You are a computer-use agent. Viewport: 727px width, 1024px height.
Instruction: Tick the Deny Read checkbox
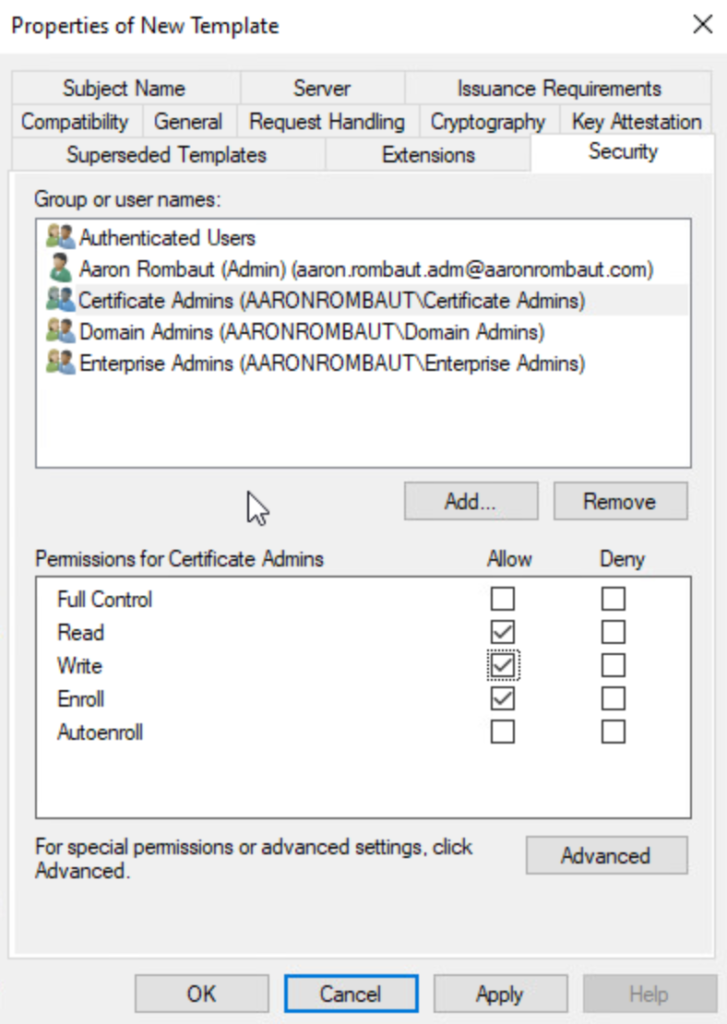pyautogui.click(x=613, y=633)
